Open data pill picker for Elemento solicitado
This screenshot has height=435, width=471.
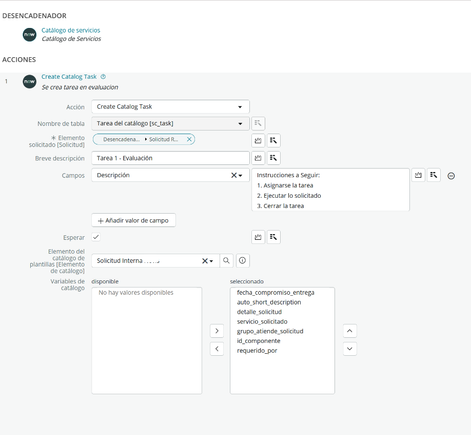(273, 140)
